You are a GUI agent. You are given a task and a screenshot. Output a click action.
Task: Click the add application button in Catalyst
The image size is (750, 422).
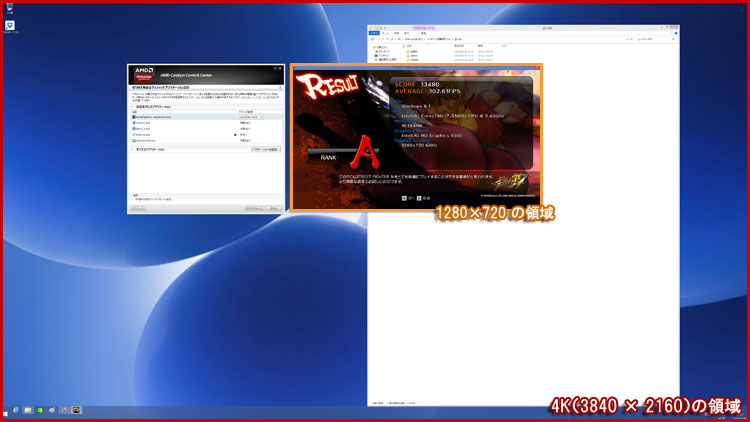[x=265, y=149]
